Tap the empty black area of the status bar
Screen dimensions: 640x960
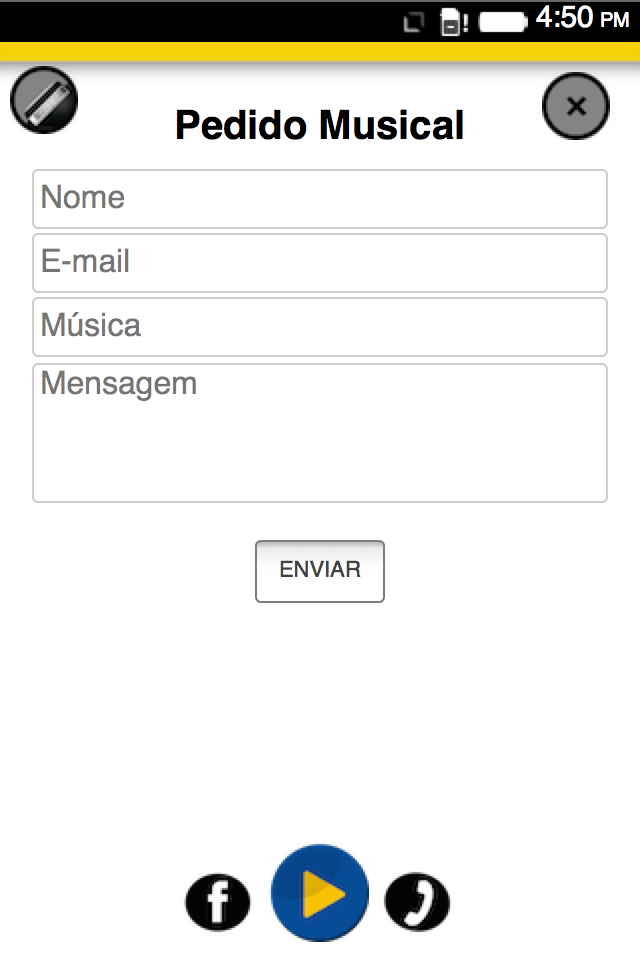[200, 21]
